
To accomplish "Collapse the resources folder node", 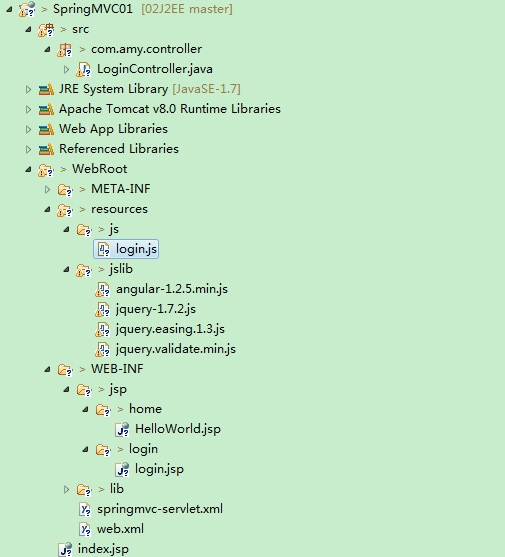I will coord(48,210).
